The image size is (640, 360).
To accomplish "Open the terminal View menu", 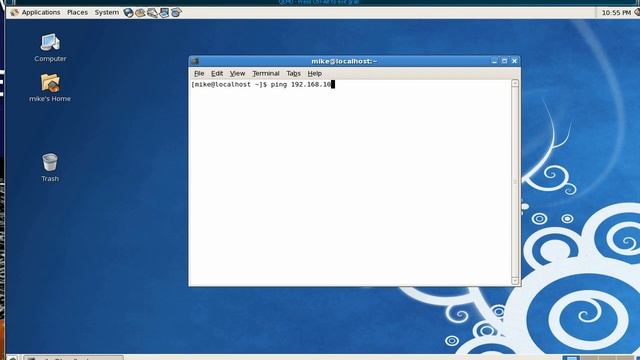I will pyautogui.click(x=237, y=73).
